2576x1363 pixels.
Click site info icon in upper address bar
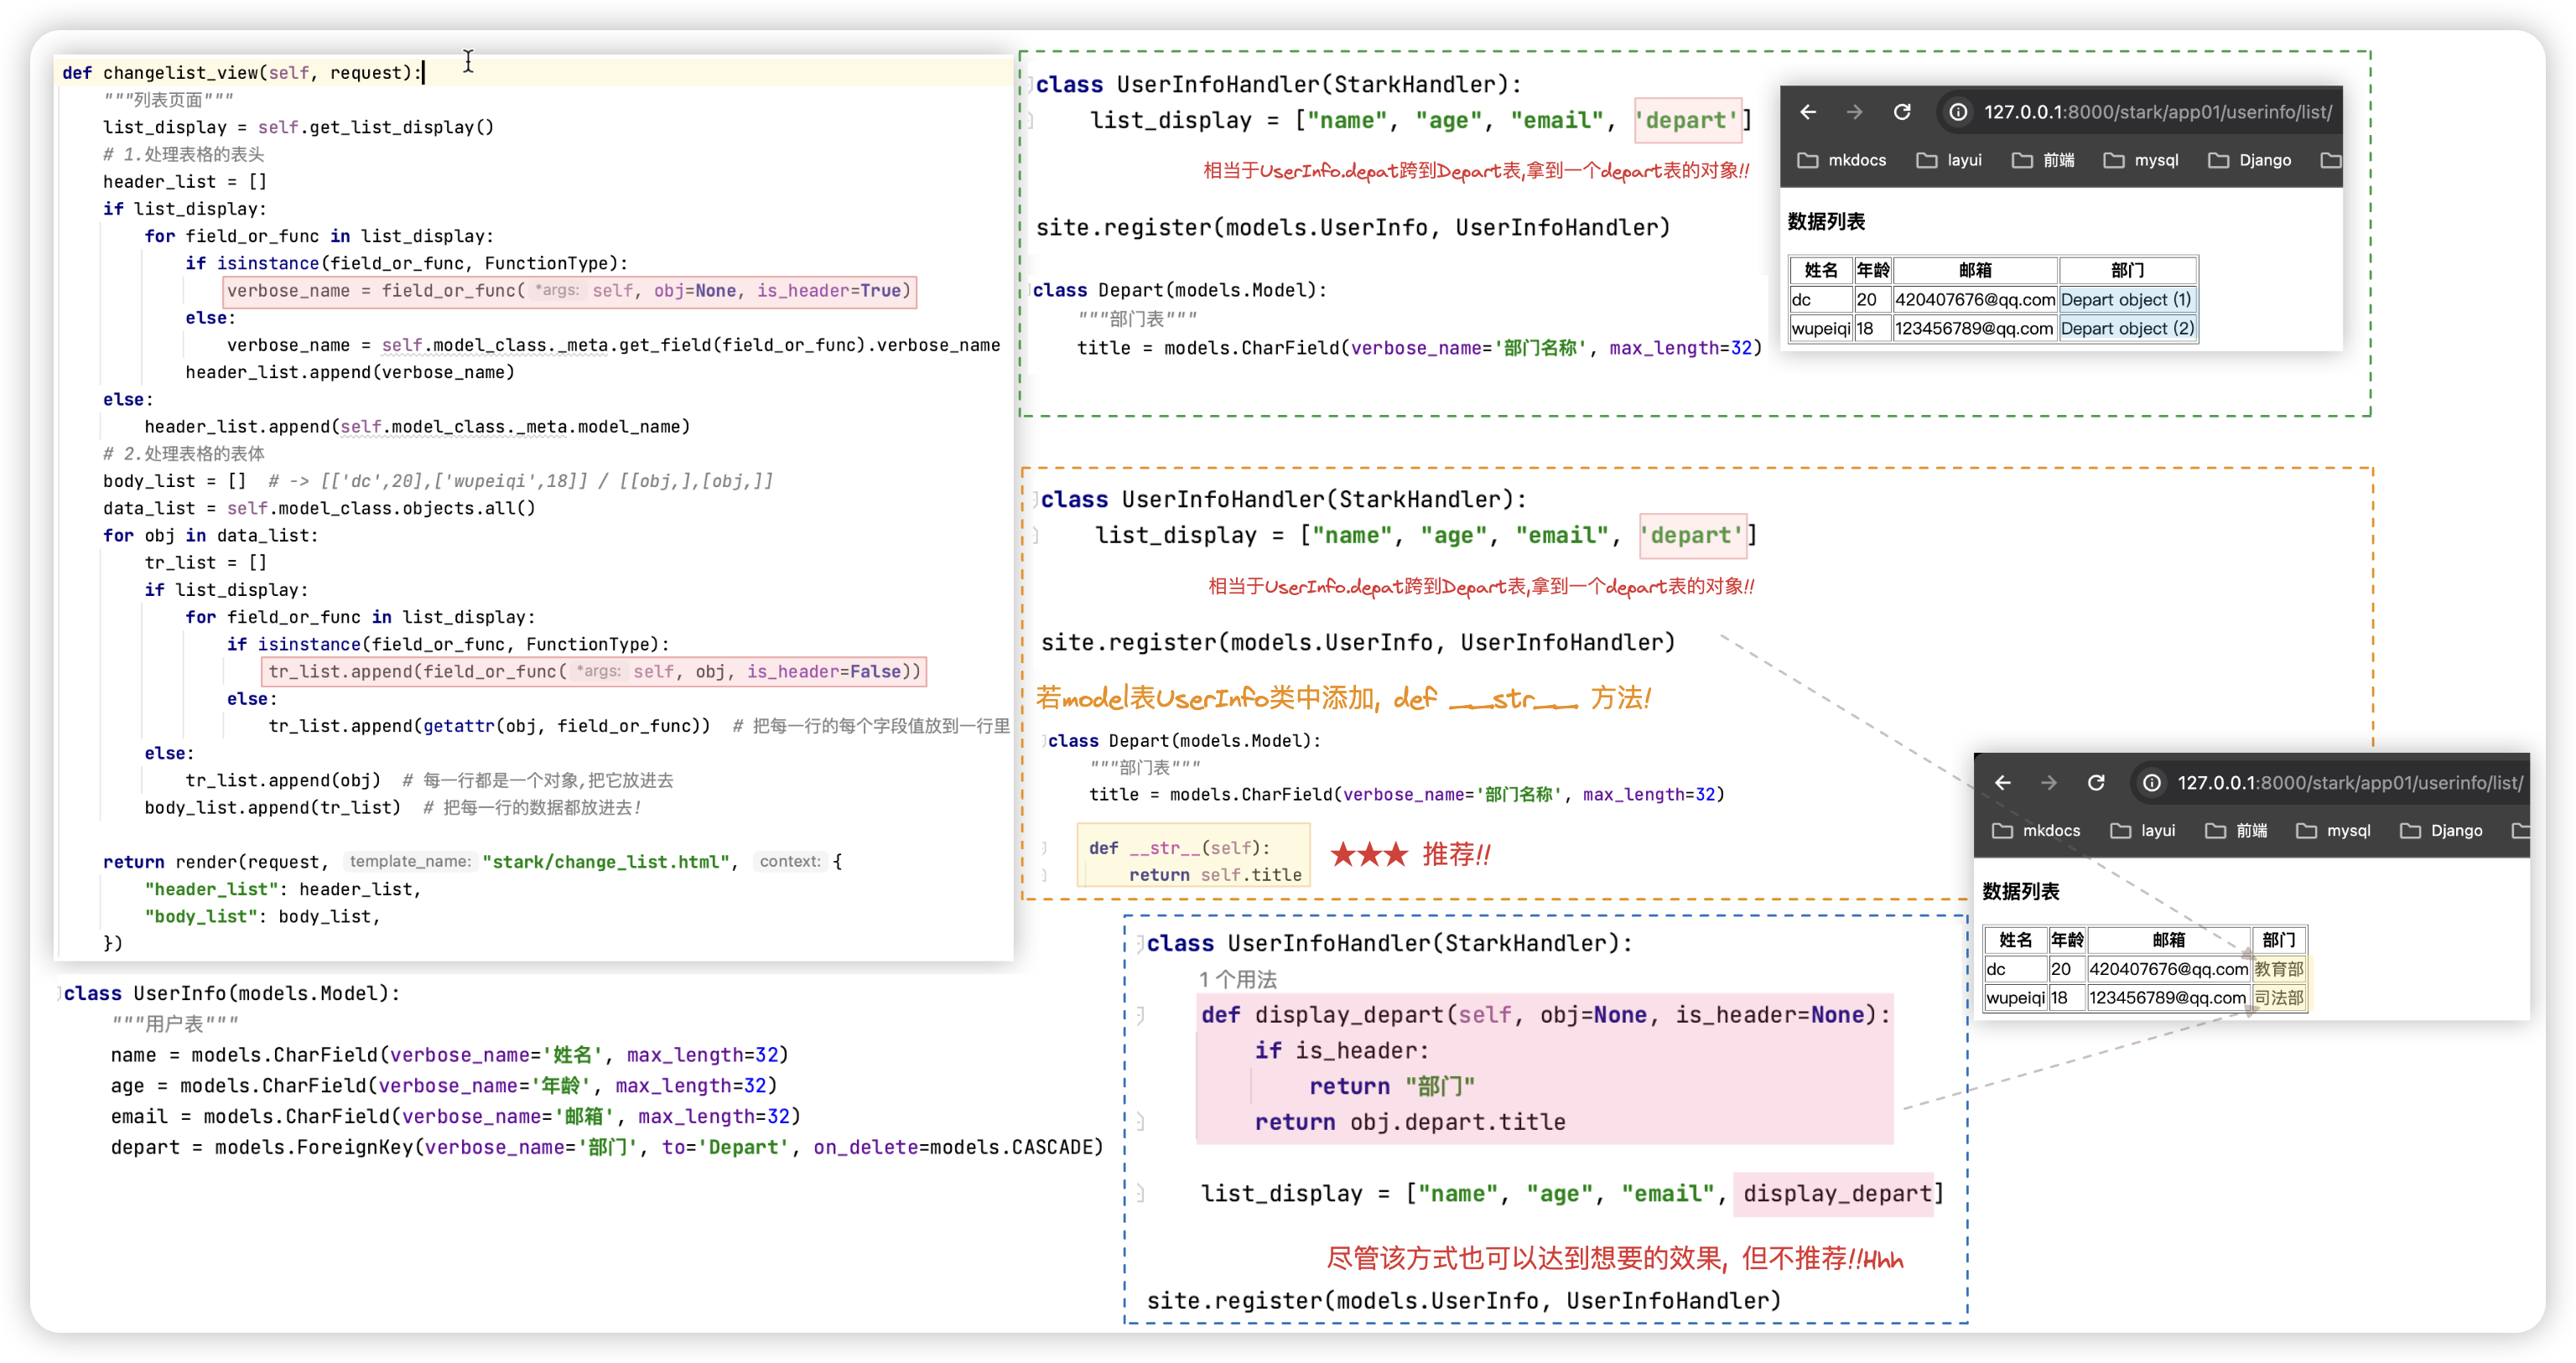point(1958,112)
